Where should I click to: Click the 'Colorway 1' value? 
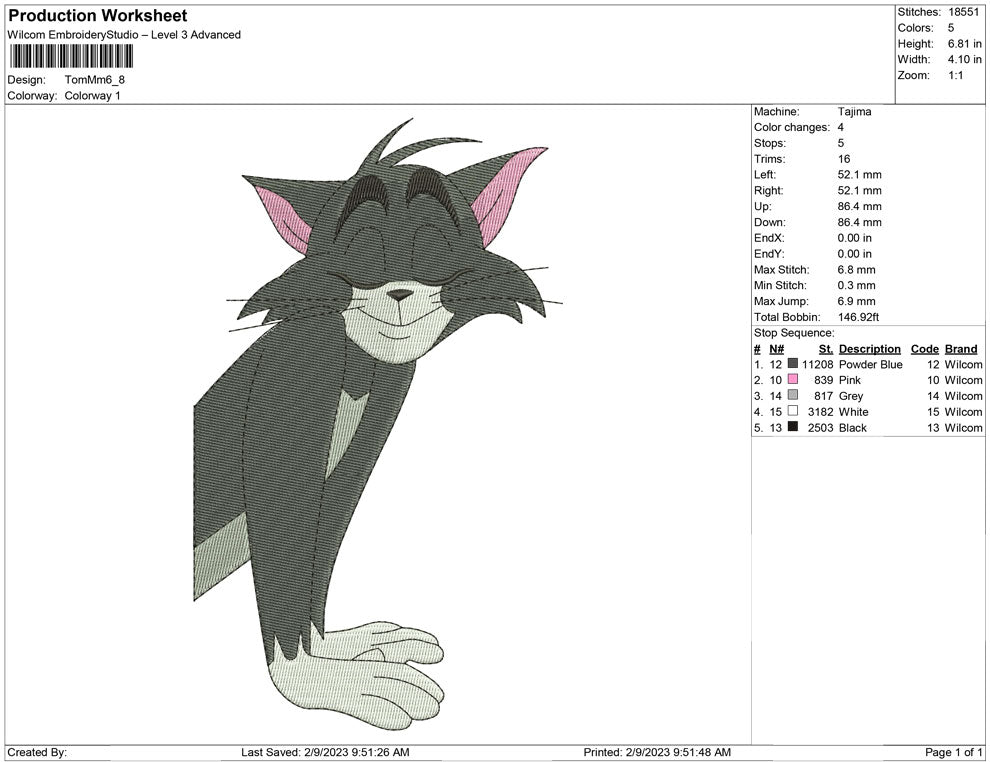click(92, 95)
